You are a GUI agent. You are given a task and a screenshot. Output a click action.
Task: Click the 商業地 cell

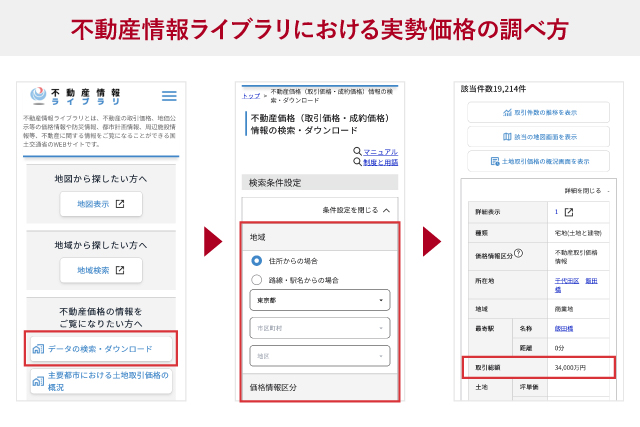578,309
